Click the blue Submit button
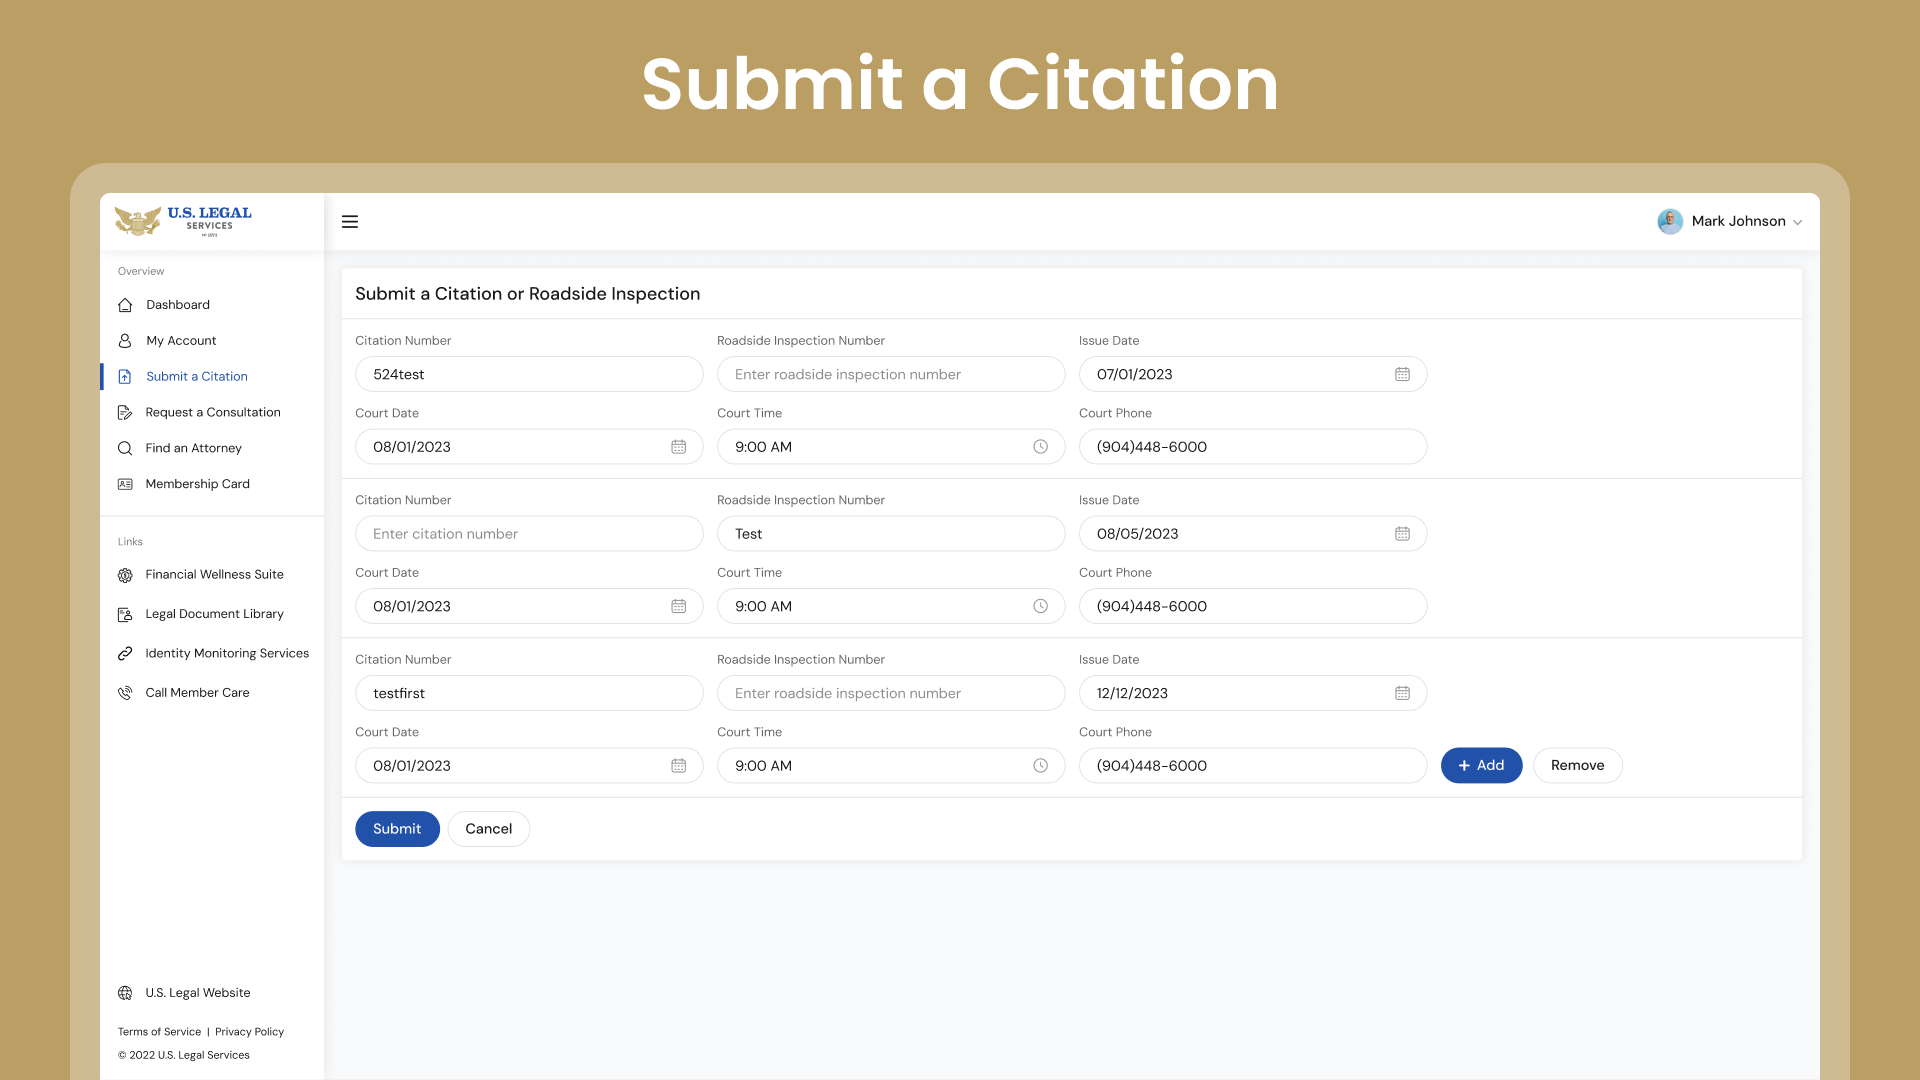 (397, 829)
